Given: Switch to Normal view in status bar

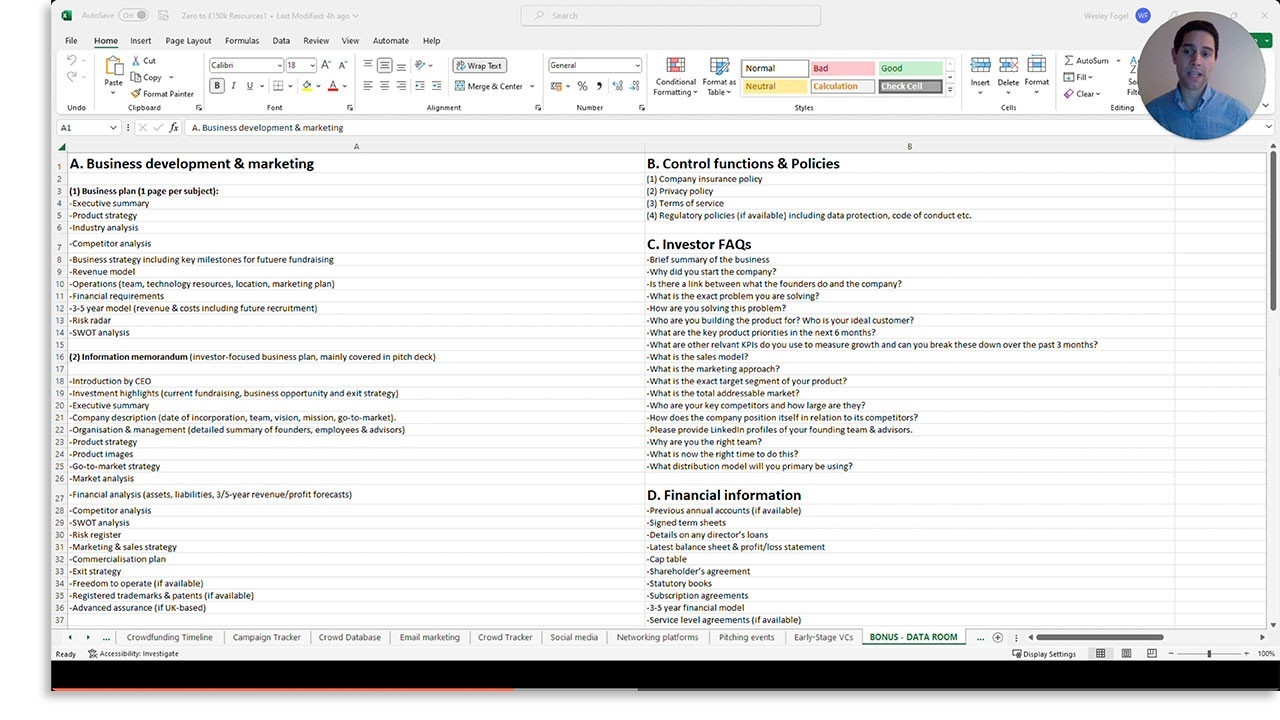Looking at the screenshot, I should 1100,654.
